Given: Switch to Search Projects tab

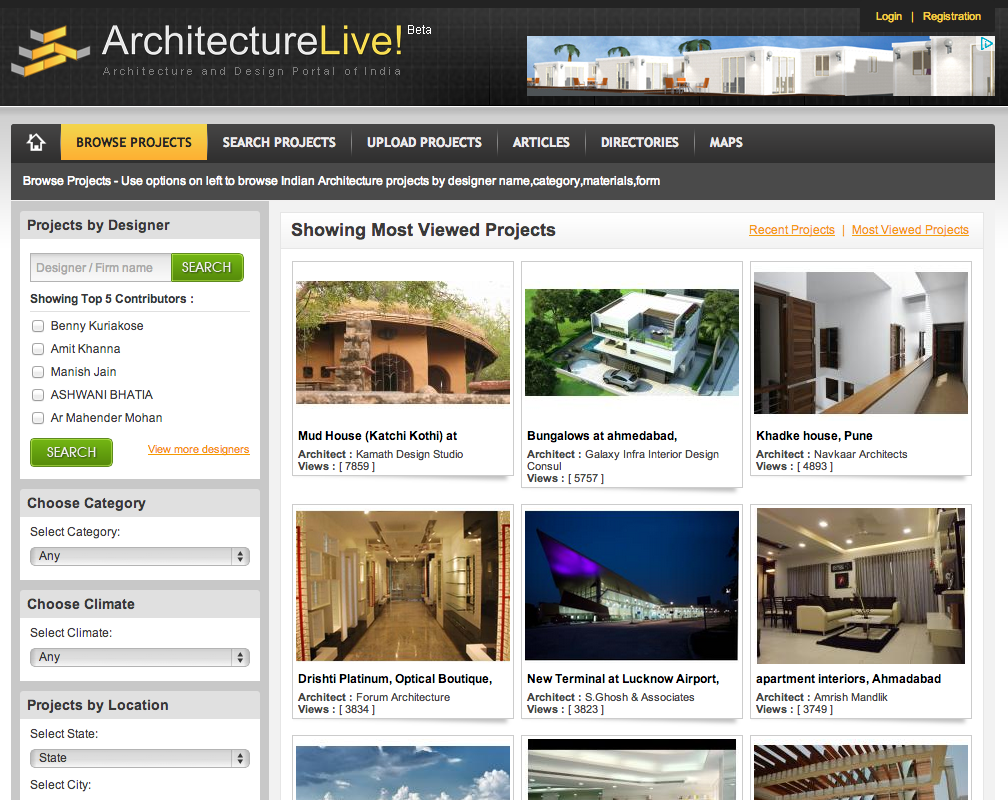Looking at the screenshot, I should 279,142.
